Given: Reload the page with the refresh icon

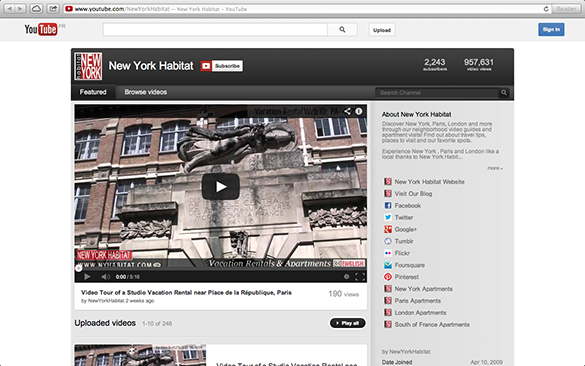Looking at the screenshot, I should tap(546, 9).
